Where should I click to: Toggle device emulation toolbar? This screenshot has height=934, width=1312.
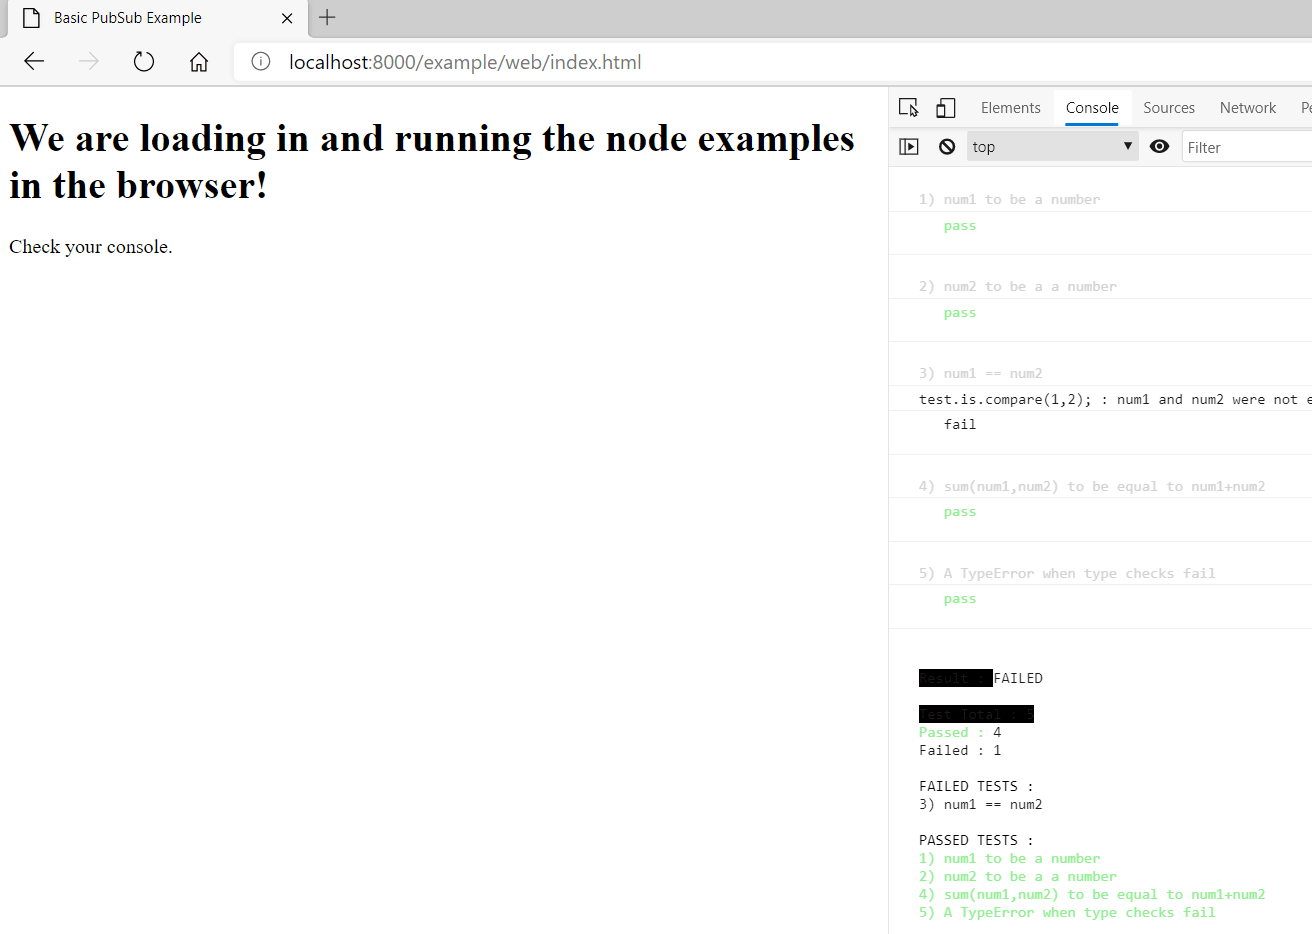pos(946,108)
